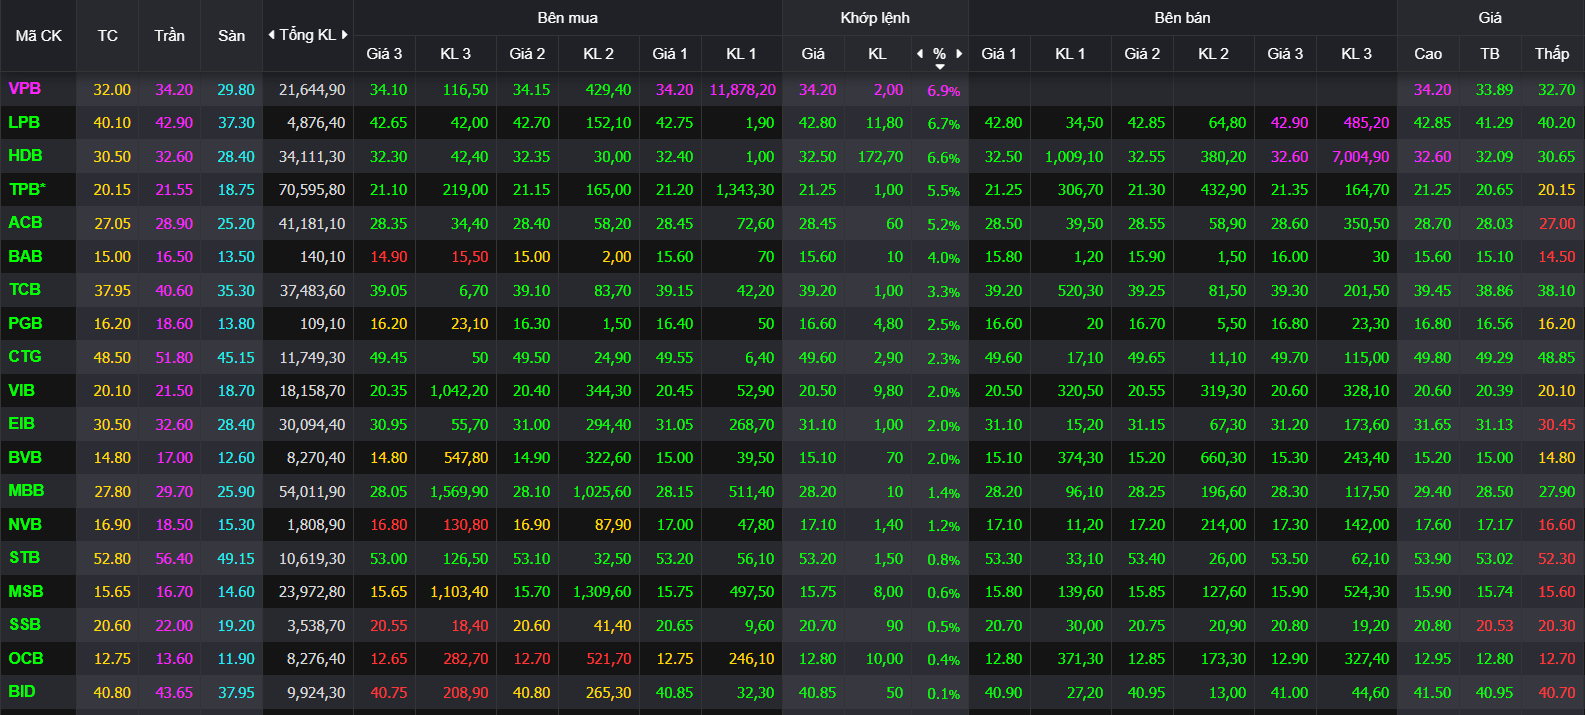Open the MBB stock symbol
Screen dimensions: 1585x715
point(26,491)
